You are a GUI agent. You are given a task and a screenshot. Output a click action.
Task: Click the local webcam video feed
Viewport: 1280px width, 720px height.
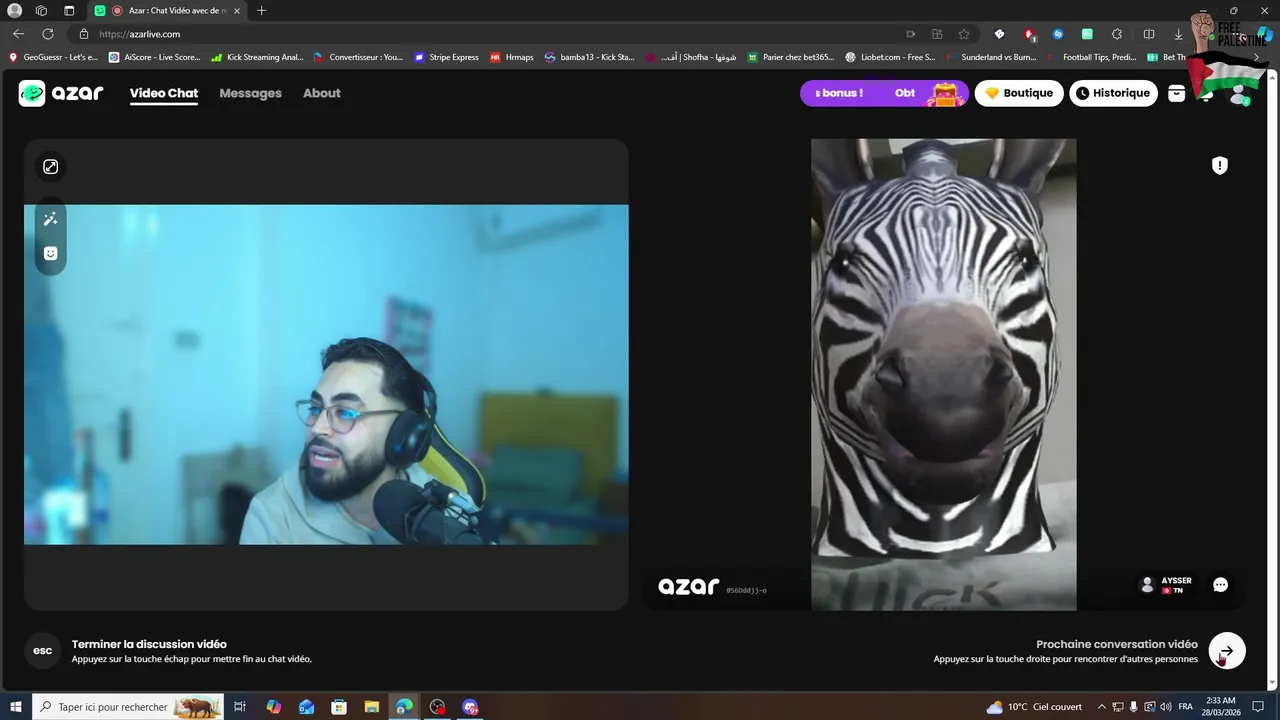[326, 374]
